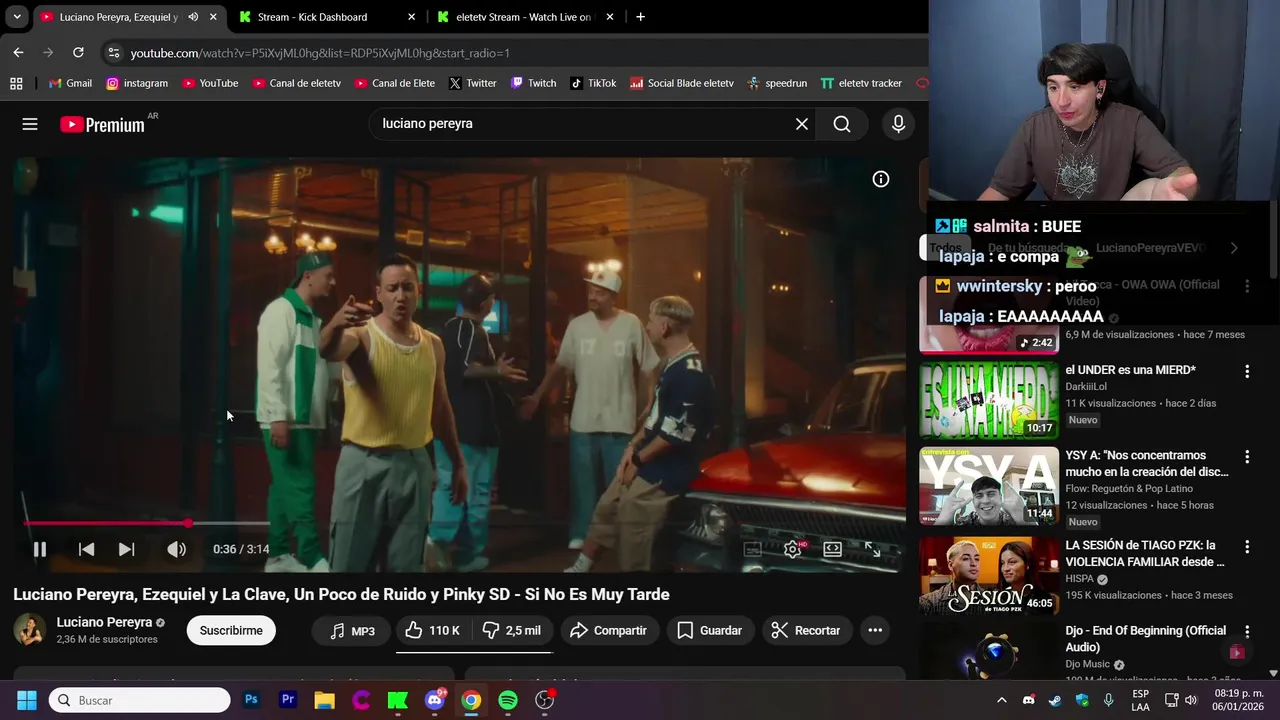Open the speedrun bookmark
The width and height of the screenshot is (1280, 720).
point(777,83)
